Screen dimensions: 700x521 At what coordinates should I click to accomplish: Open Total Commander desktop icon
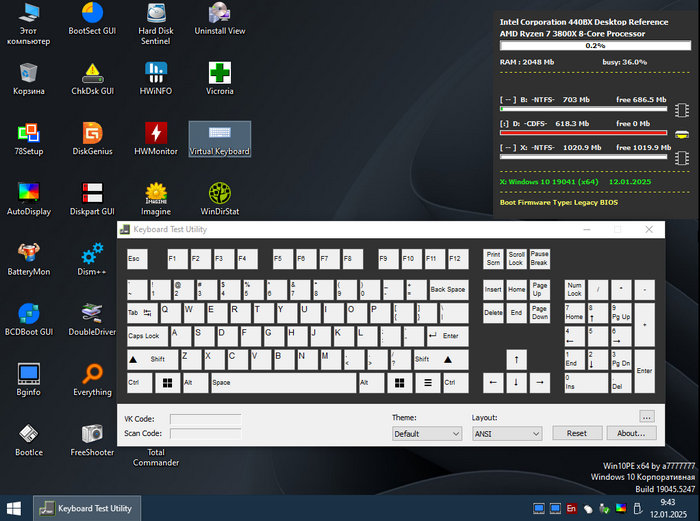pyautogui.click(x=156, y=458)
